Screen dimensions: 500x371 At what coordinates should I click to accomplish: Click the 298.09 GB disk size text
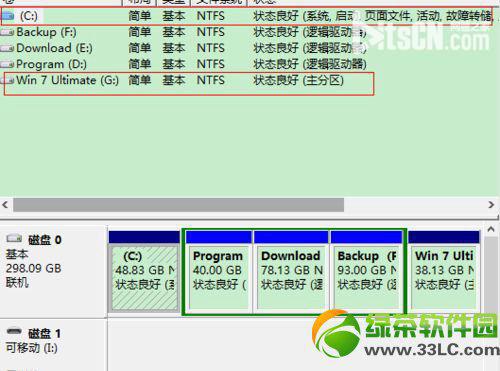click(x=34, y=268)
